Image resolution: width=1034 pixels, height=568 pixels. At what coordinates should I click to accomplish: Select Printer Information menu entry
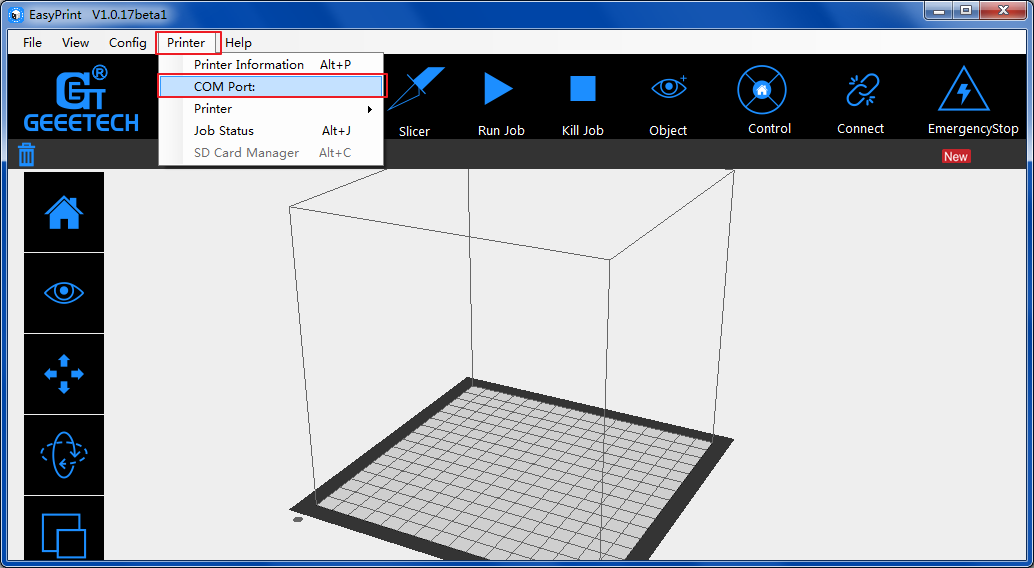pos(249,65)
